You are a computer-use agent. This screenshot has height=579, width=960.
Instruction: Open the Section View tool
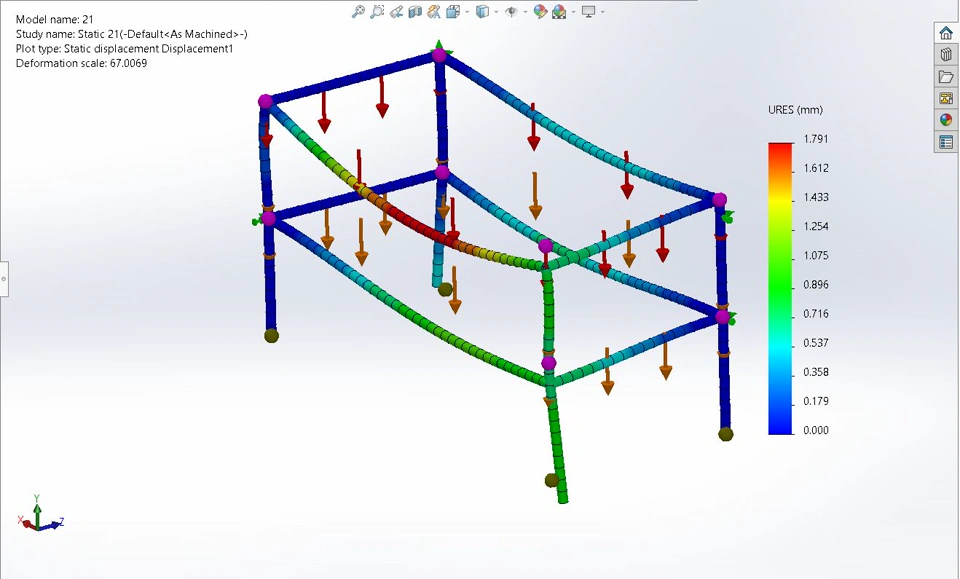[415, 12]
